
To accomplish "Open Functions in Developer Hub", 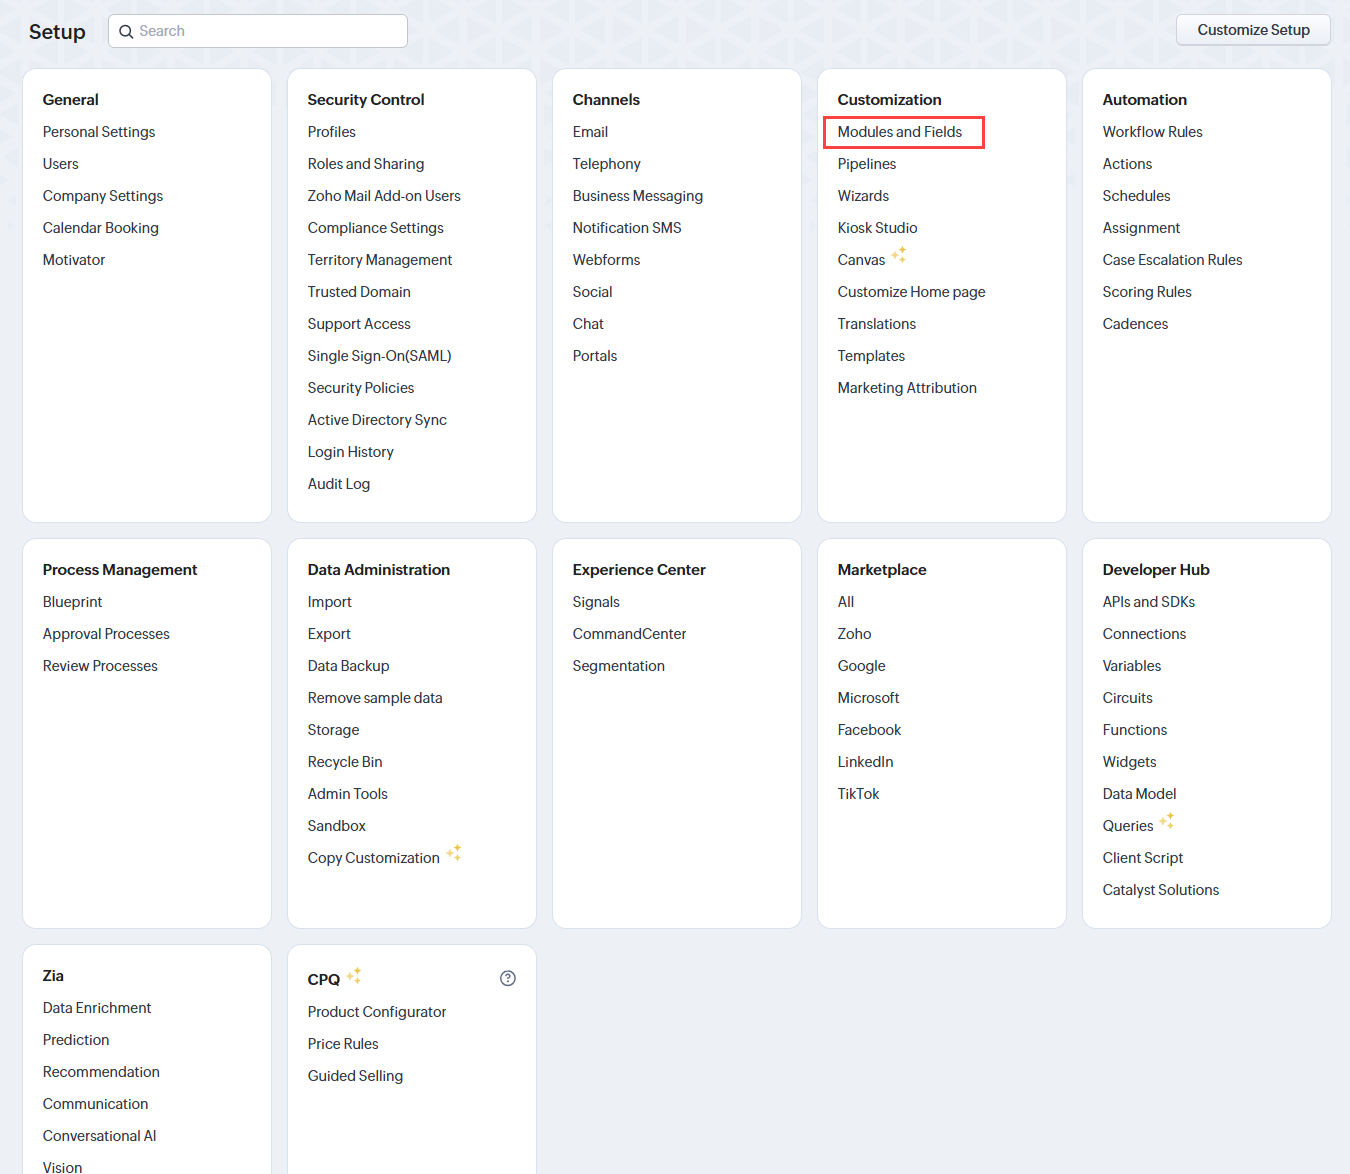I will pyautogui.click(x=1135, y=730).
